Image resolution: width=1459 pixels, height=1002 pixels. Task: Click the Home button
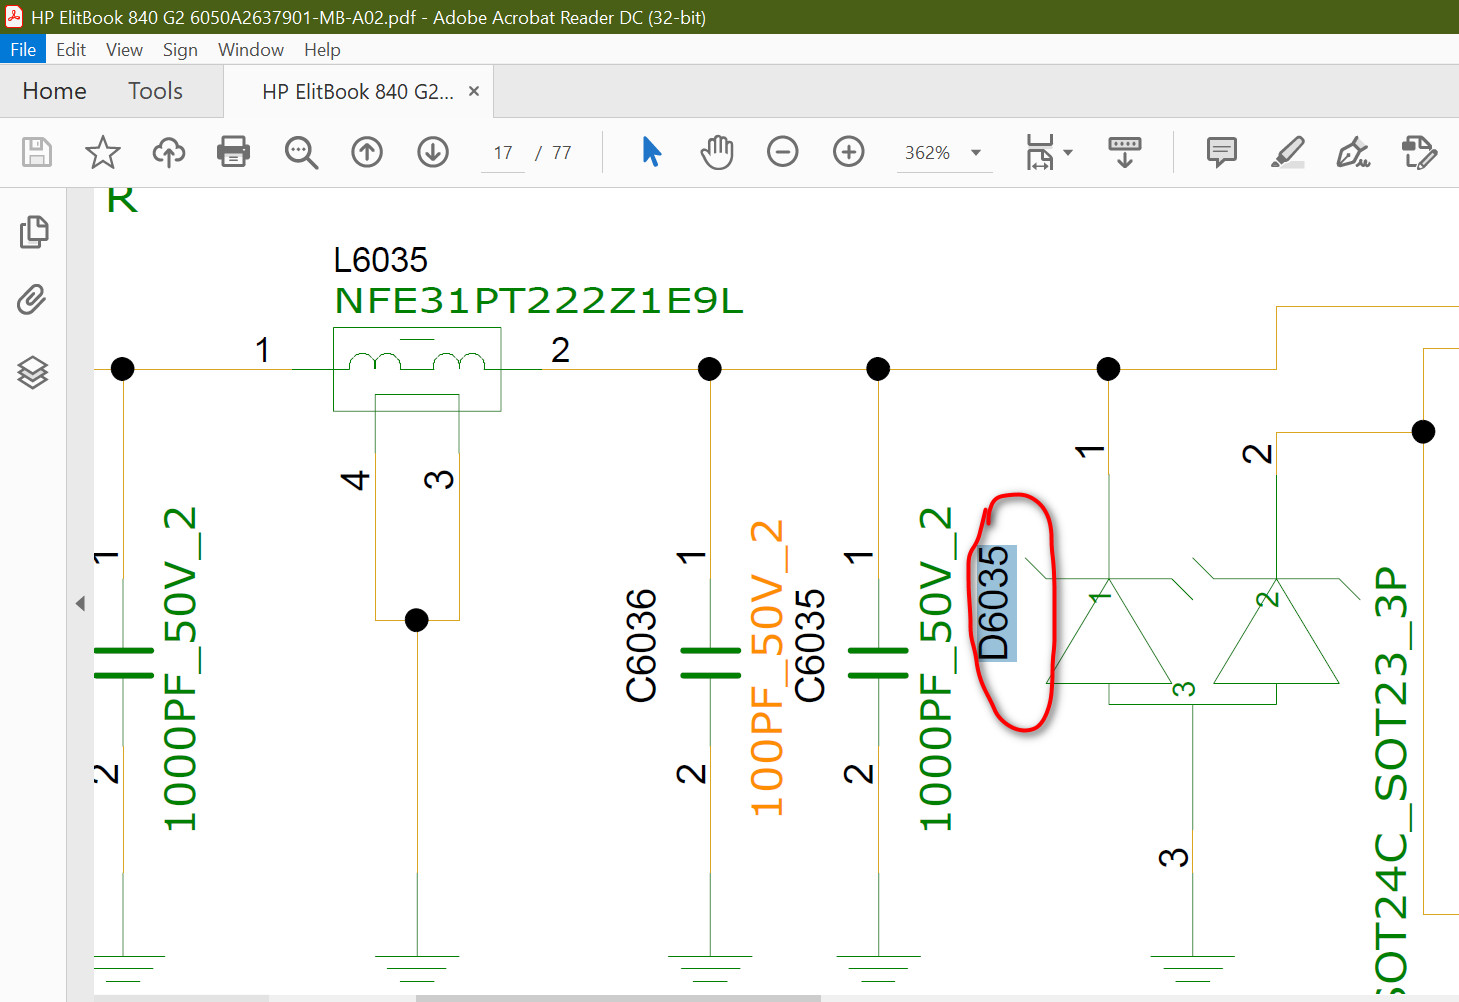click(54, 91)
